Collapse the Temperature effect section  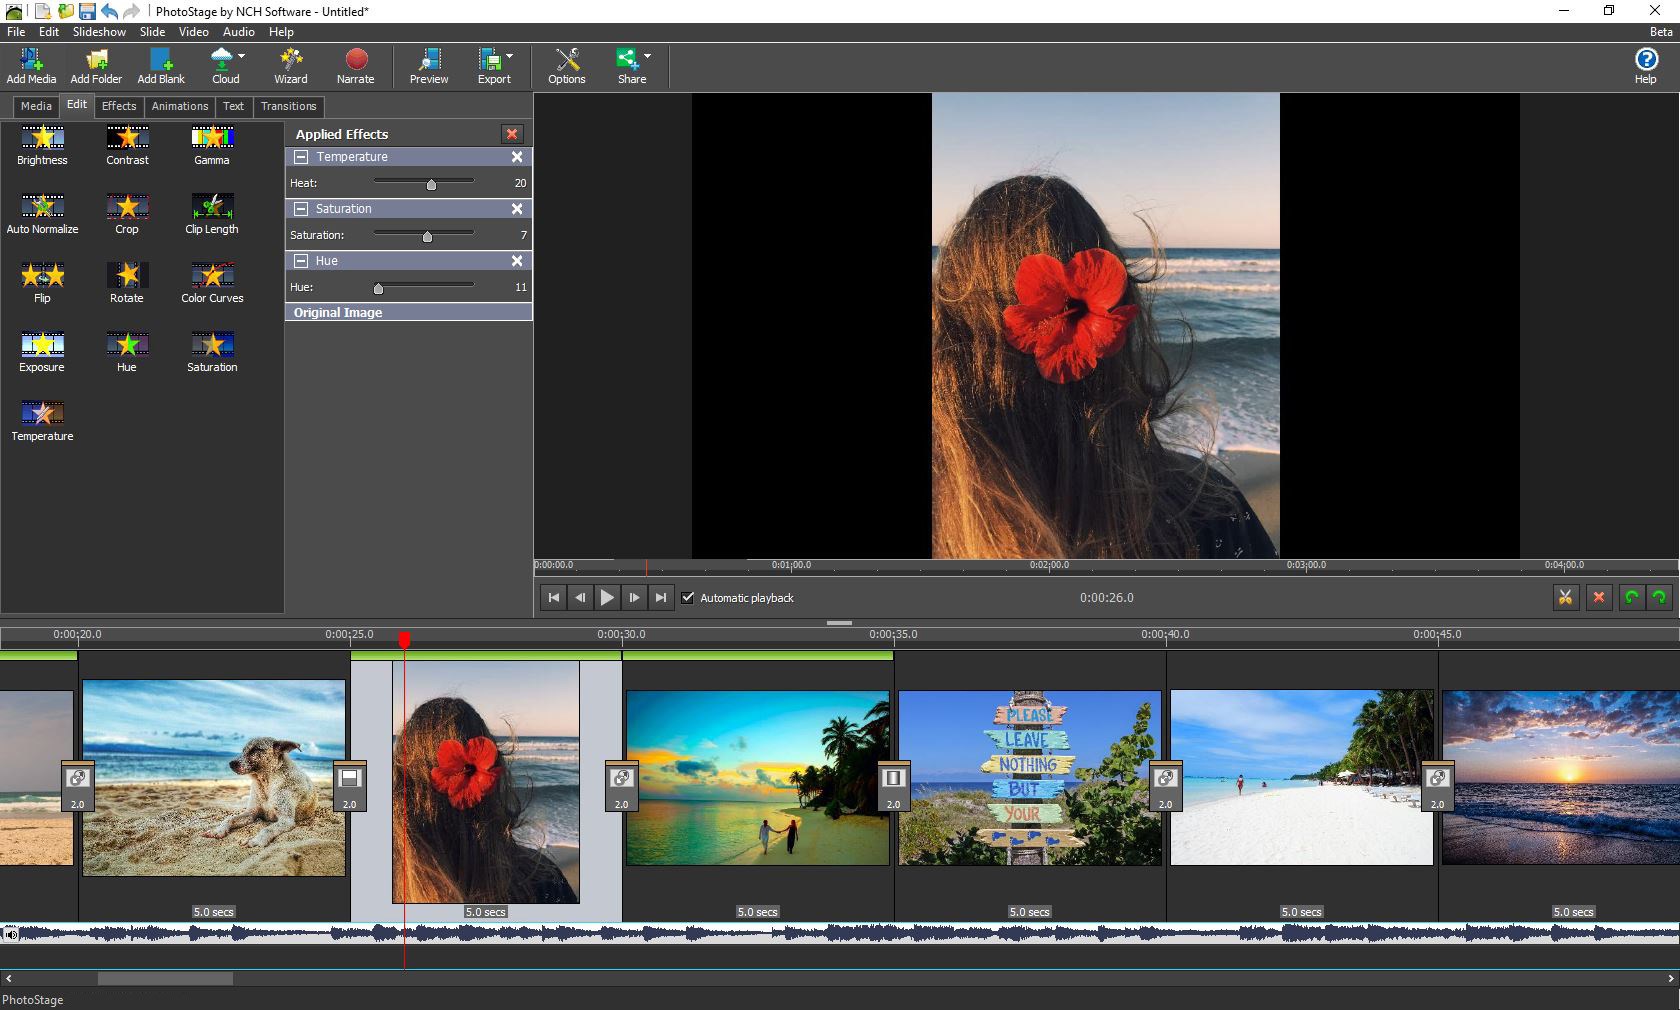(301, 157)
